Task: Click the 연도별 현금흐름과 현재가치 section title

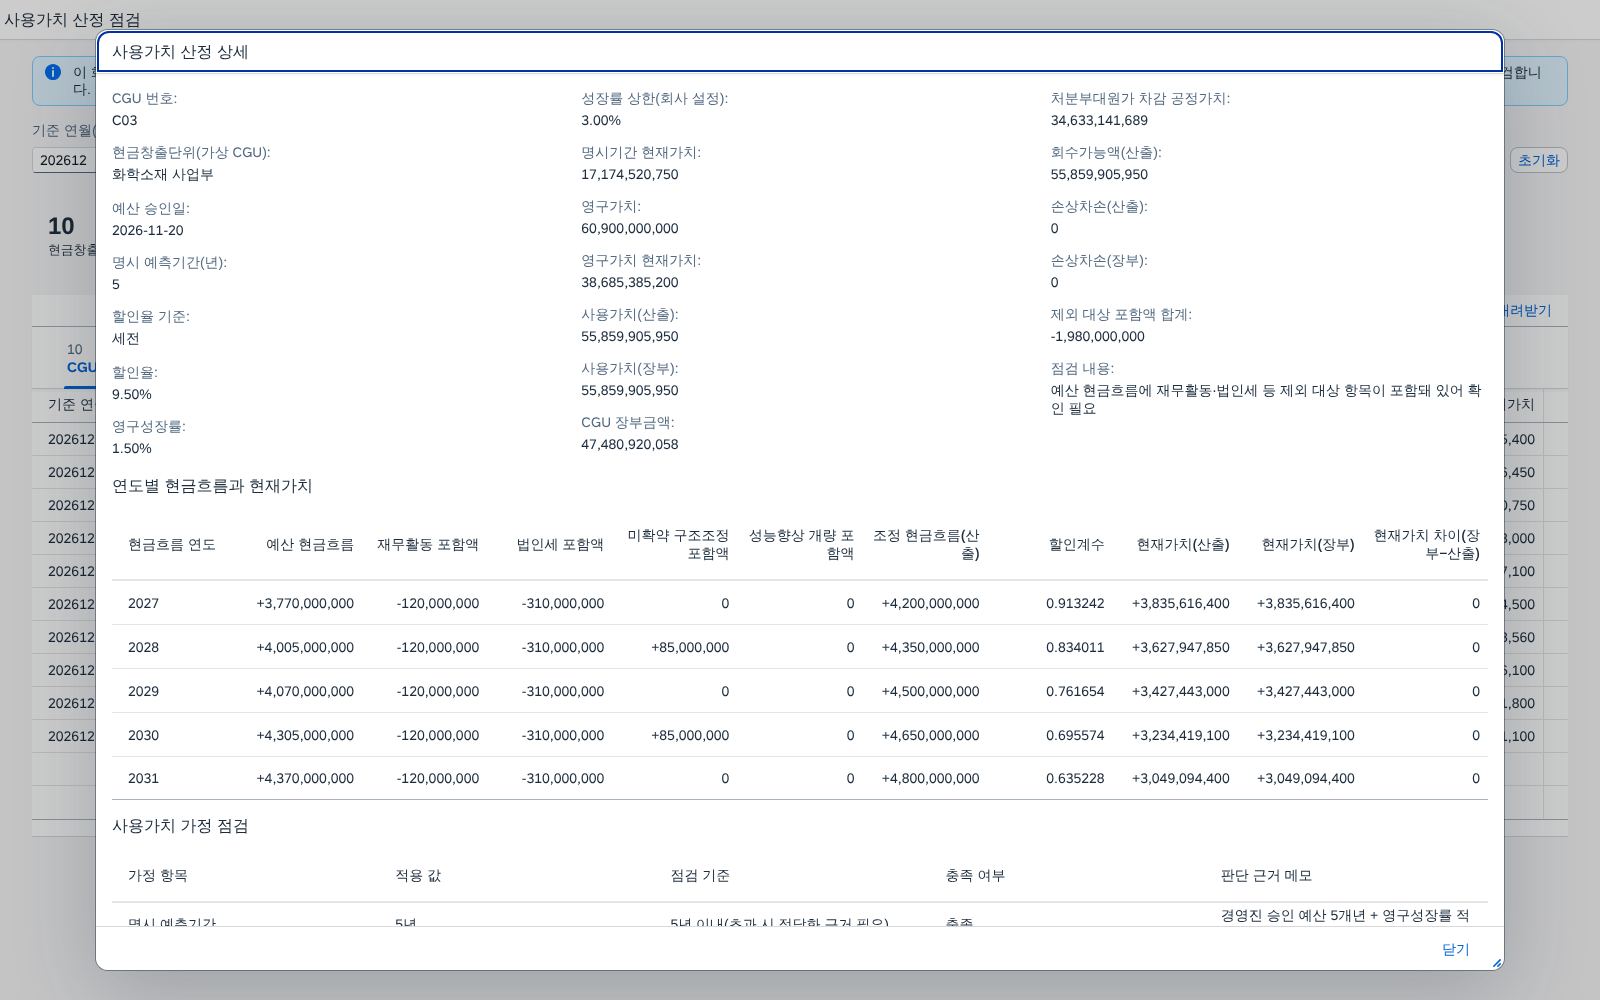Action: (x=212, y=486)
